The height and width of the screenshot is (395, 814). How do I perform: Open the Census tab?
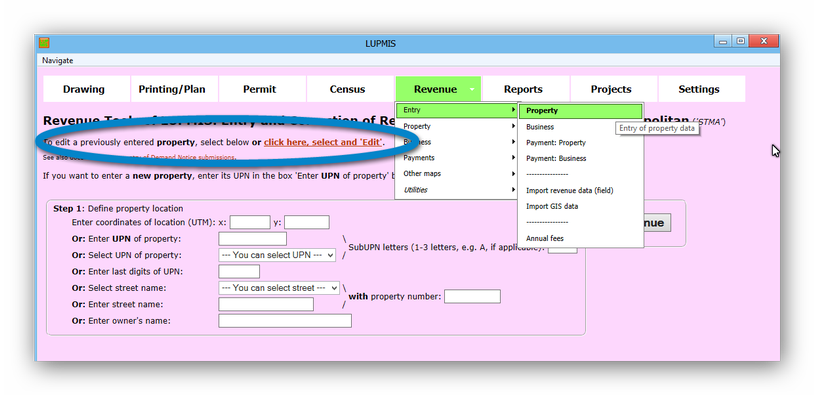tap(350, 89)
